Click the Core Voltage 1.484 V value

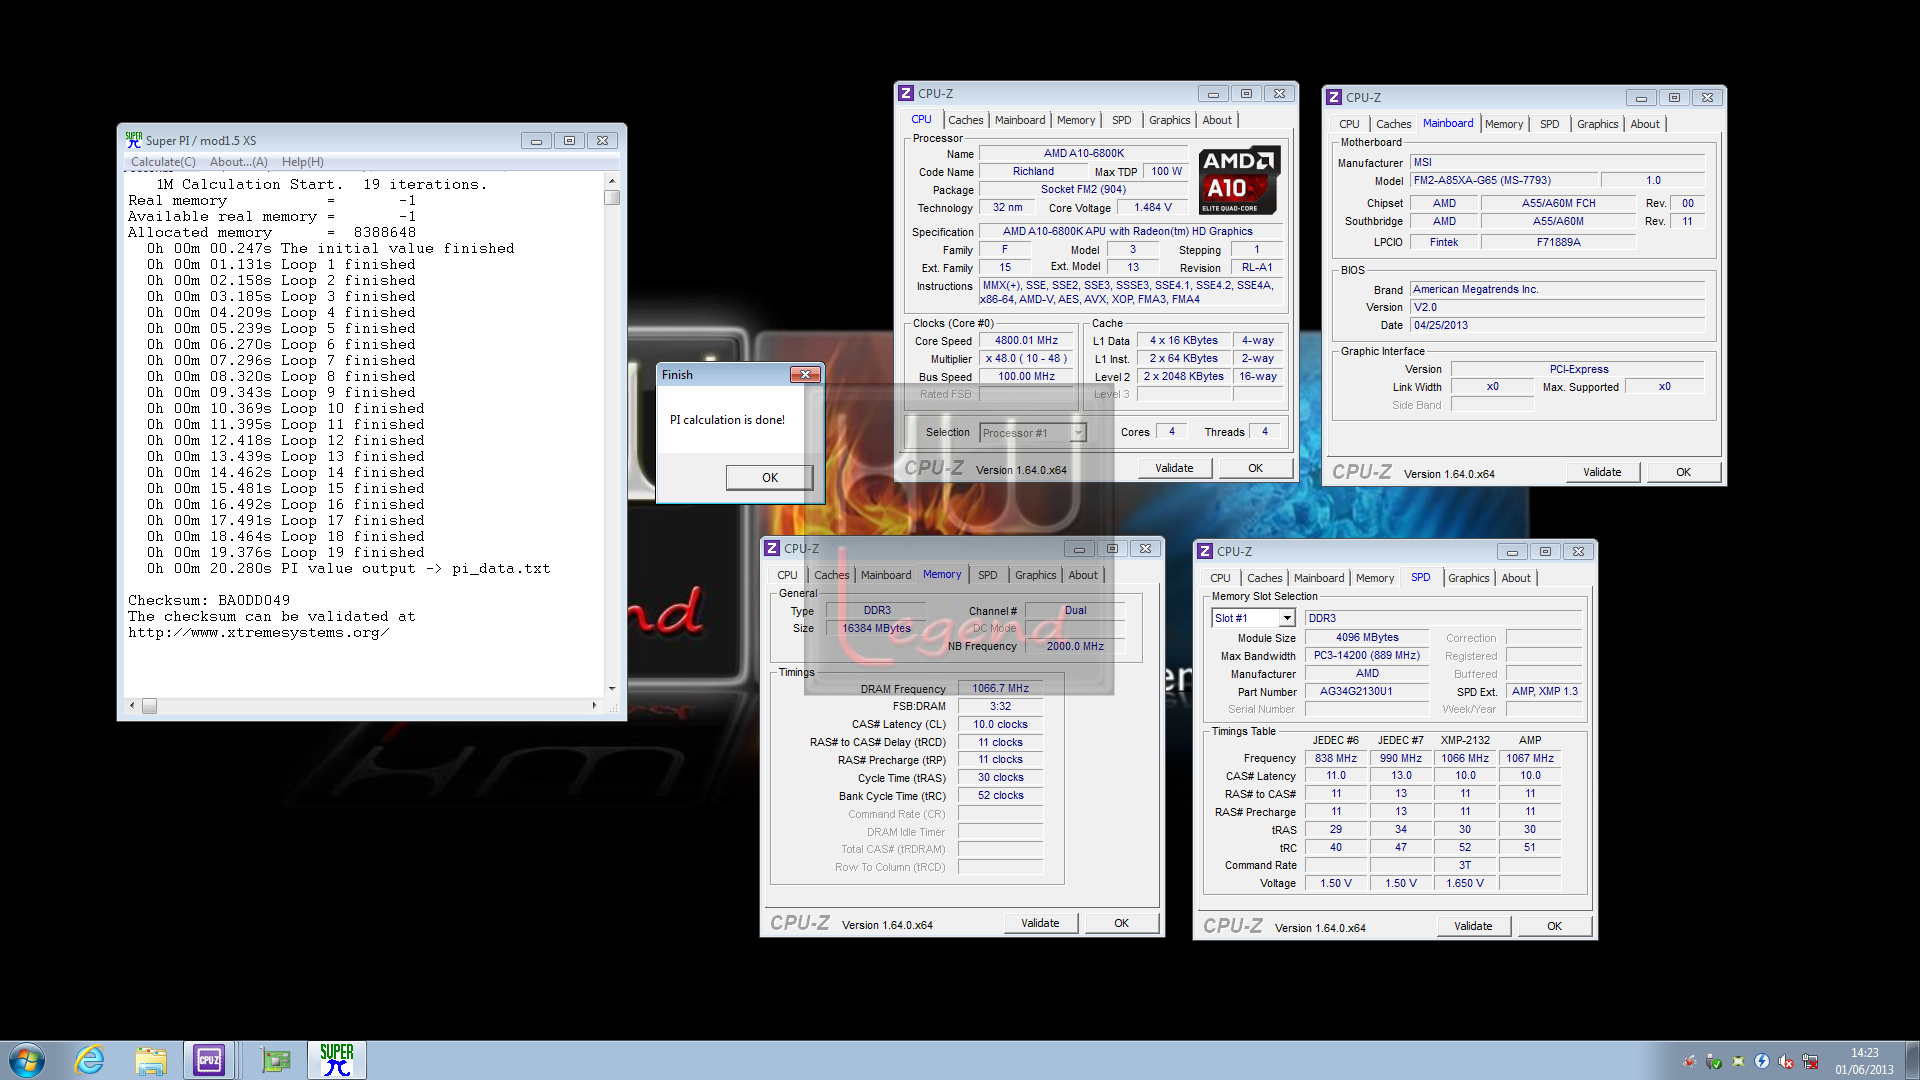pyautogui.click(x=1152, y=208)
